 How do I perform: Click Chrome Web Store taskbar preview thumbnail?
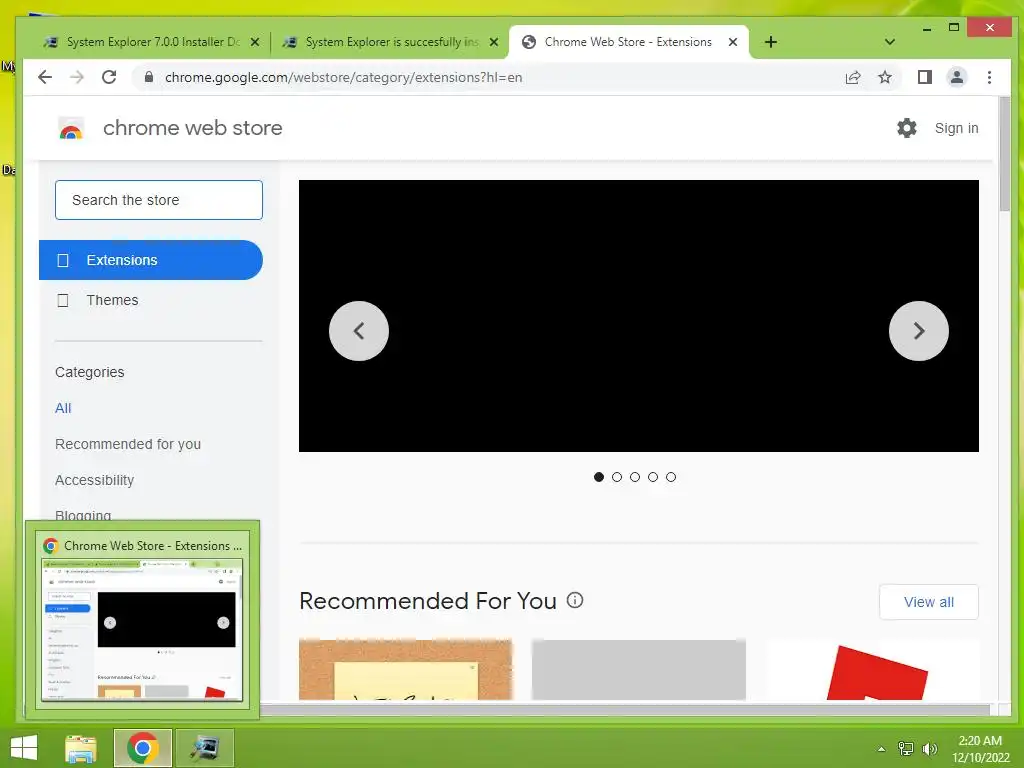coord(142,630)
